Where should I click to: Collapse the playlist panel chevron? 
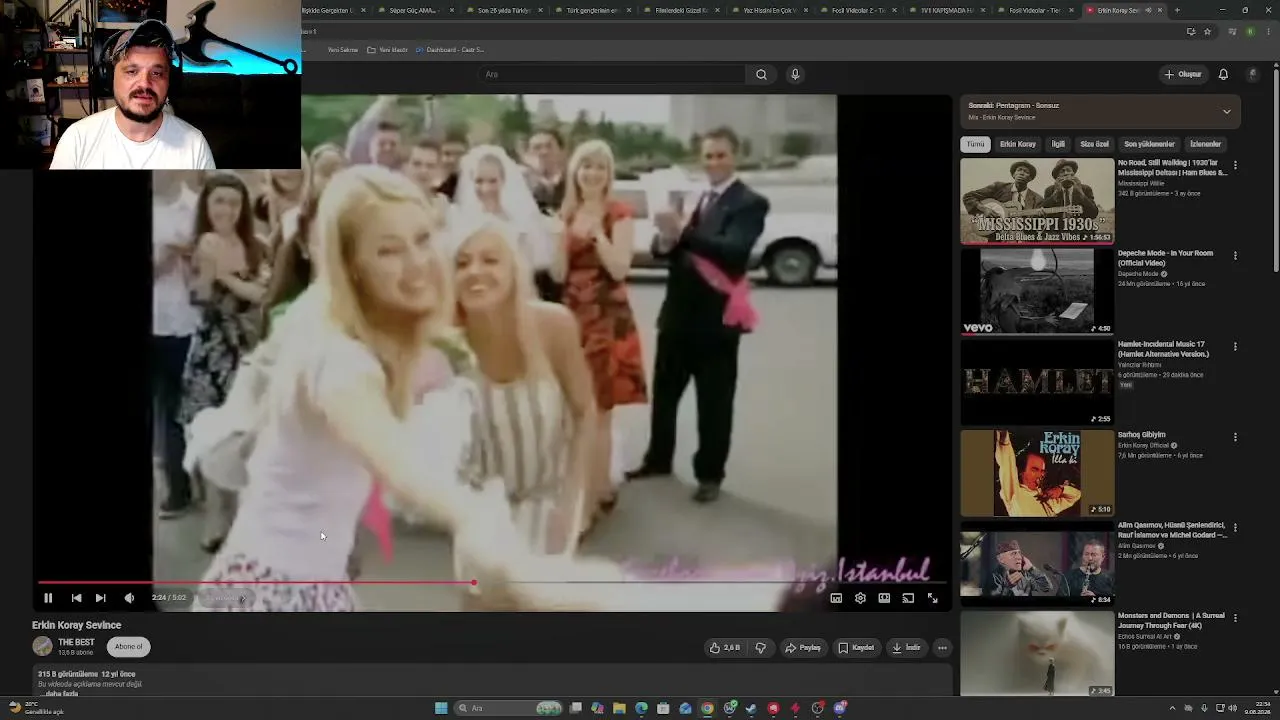pyautogui.click(x=1227, y=111)
